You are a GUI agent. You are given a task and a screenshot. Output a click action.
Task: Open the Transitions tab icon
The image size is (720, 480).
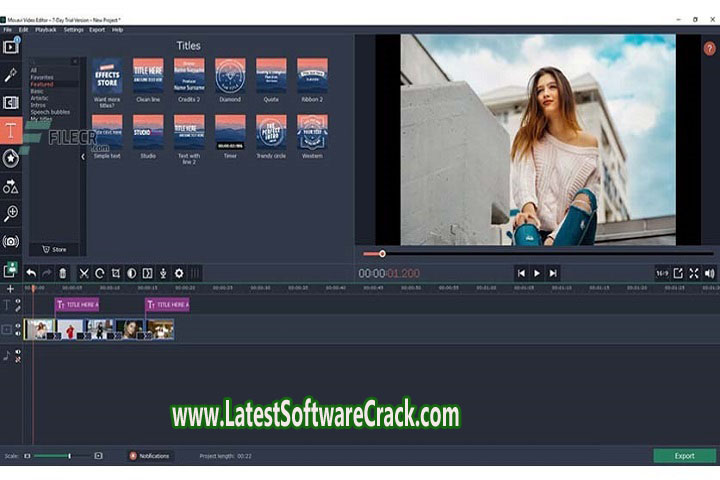tap(11, 102)
